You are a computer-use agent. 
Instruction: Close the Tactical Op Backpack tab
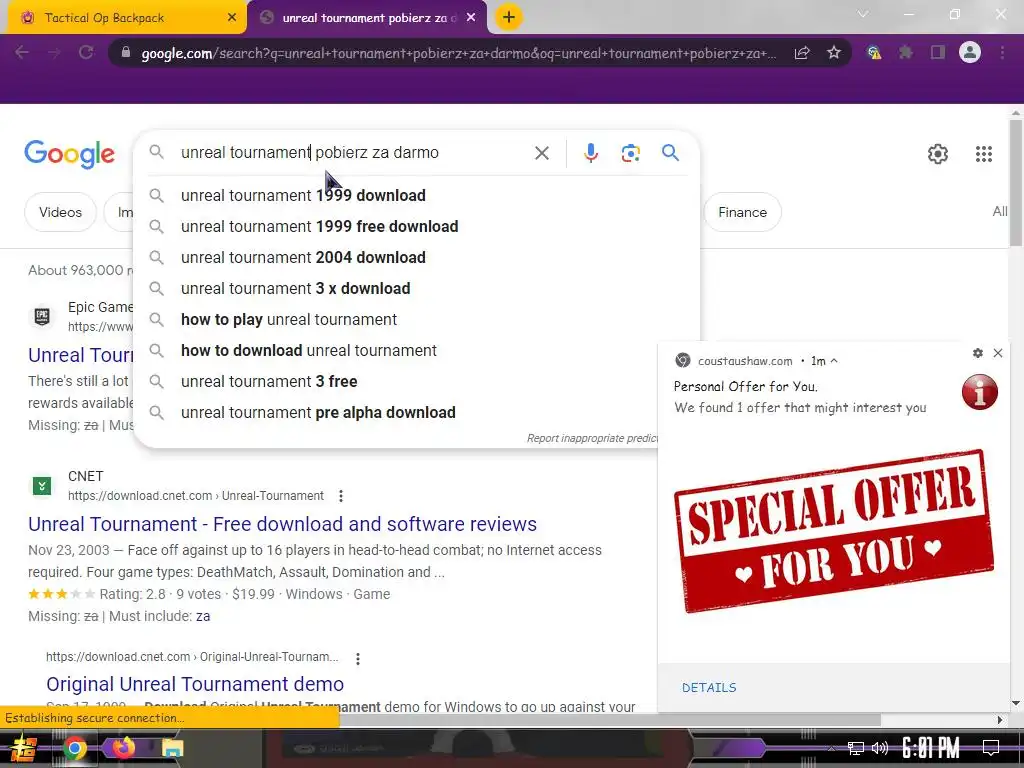(232, 18)
